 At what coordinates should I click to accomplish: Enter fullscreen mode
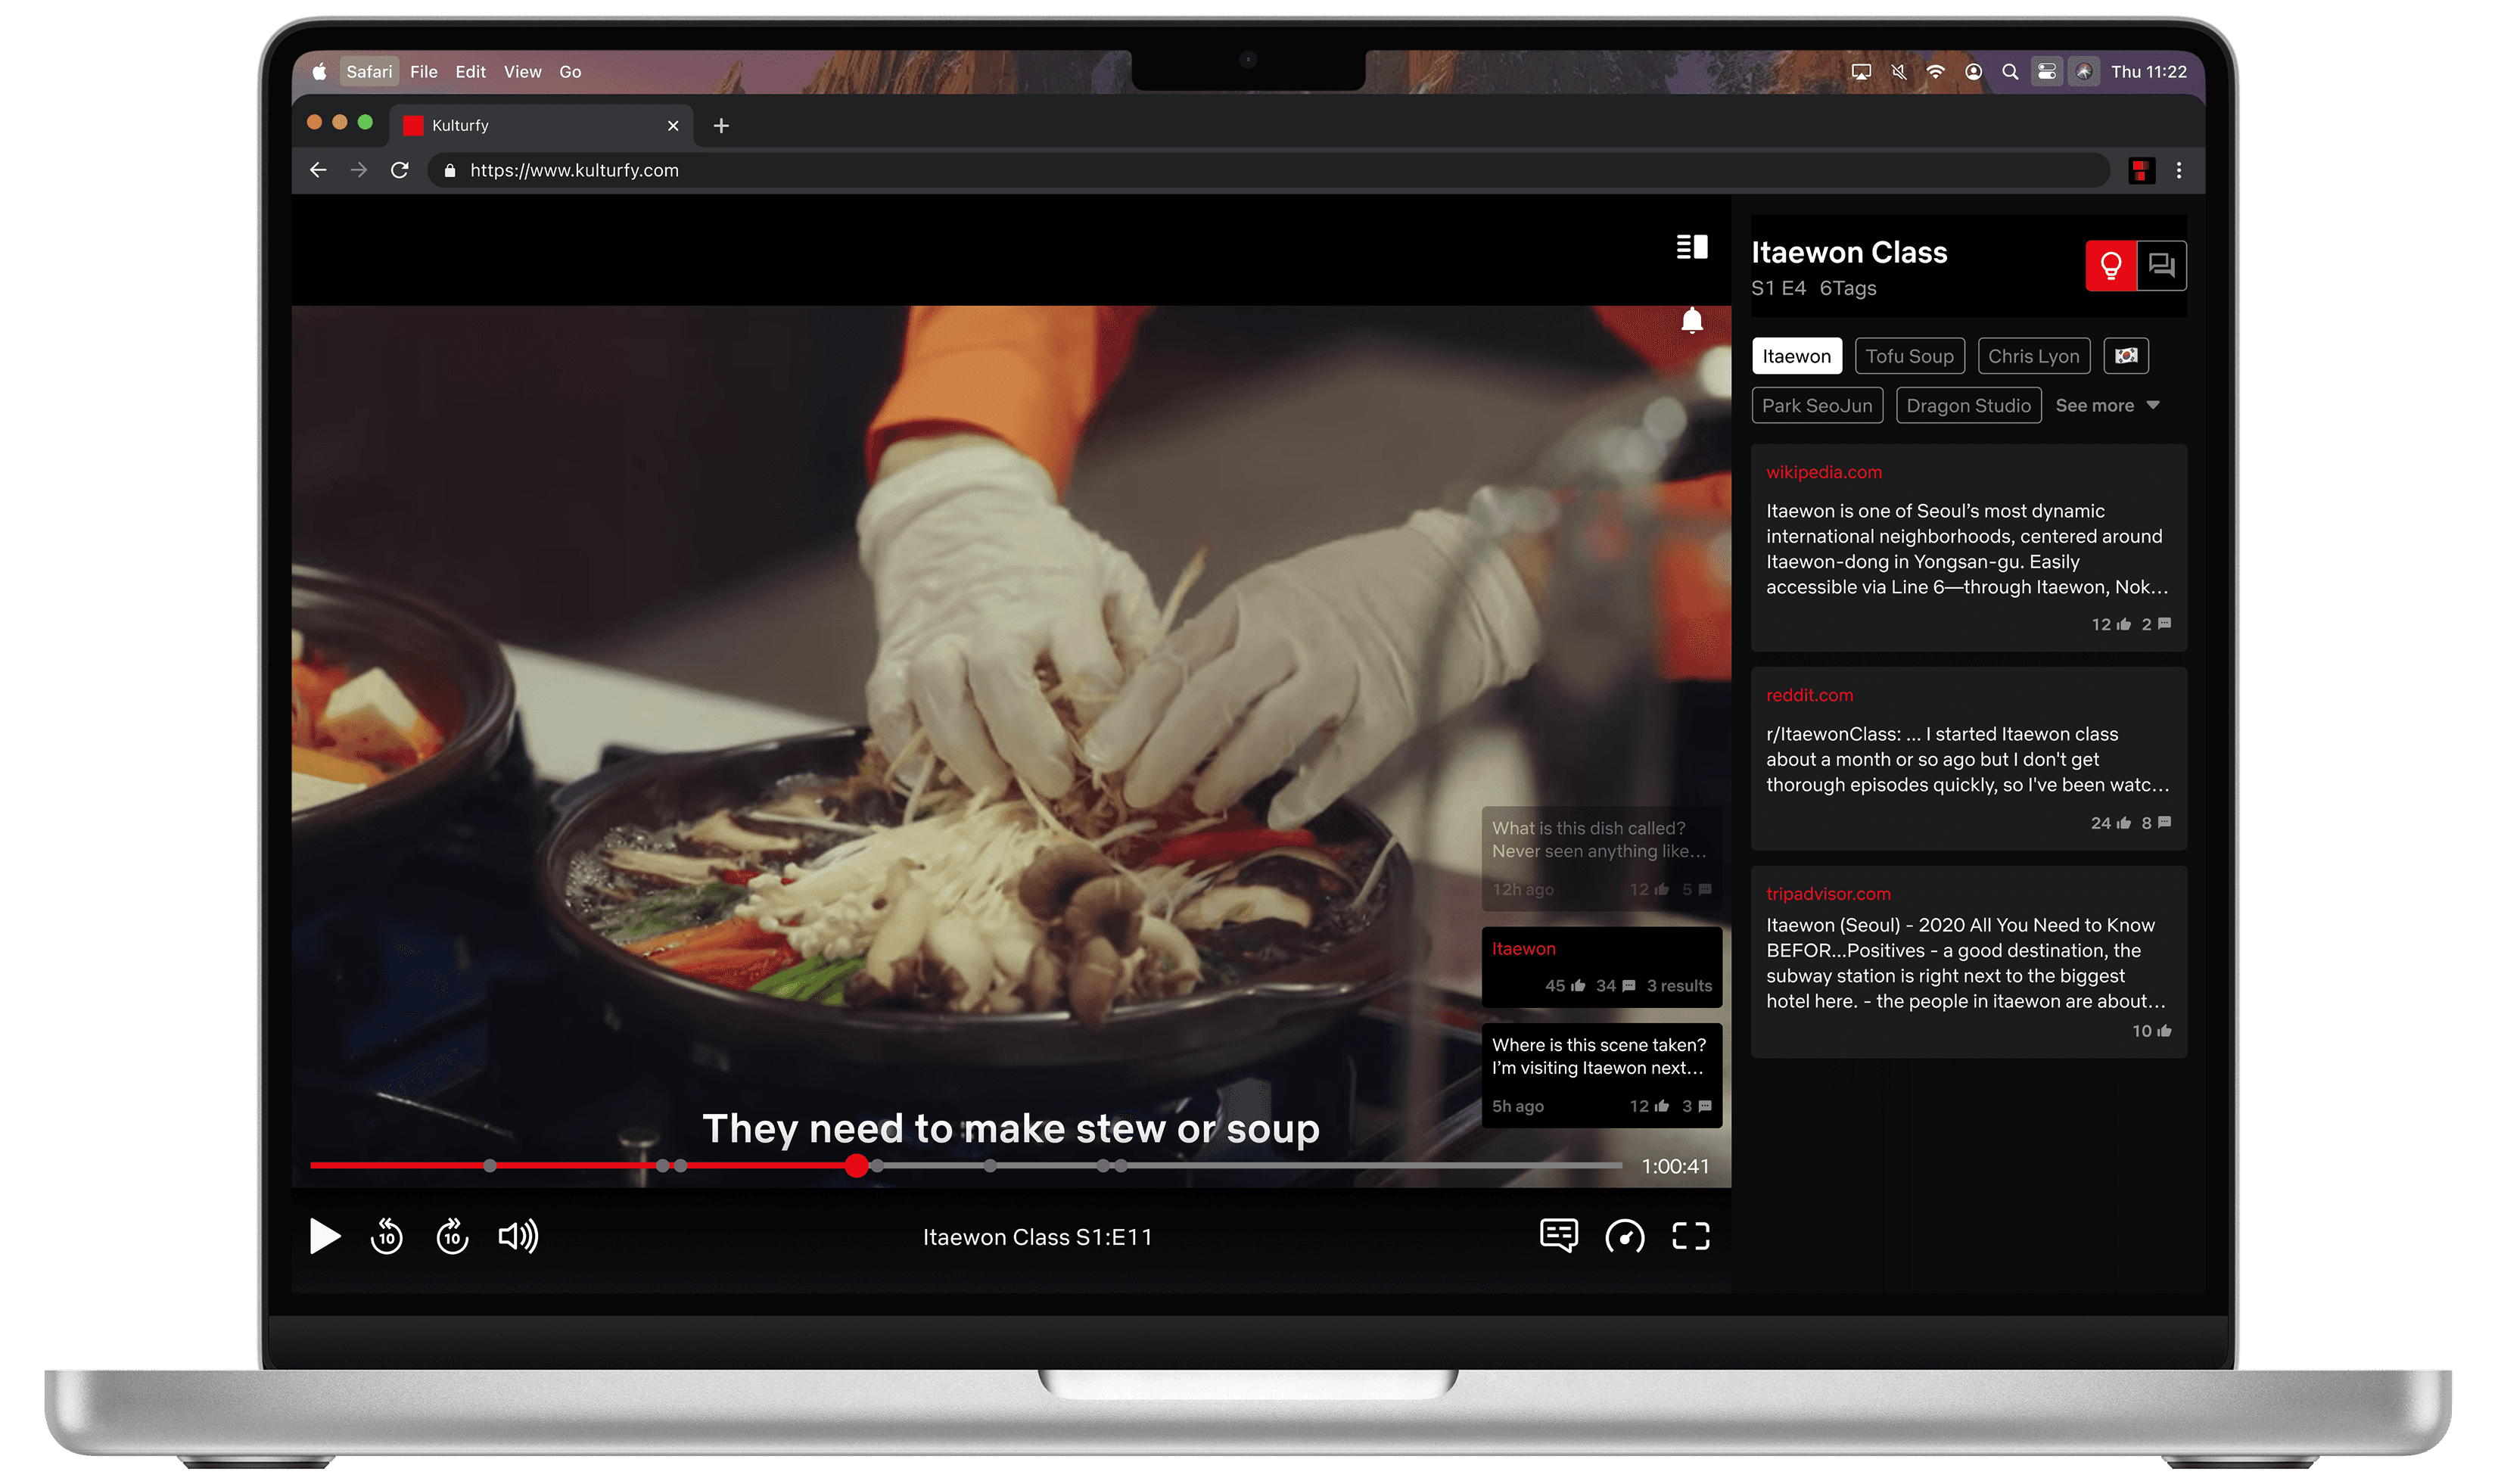coord(1690,1236)
